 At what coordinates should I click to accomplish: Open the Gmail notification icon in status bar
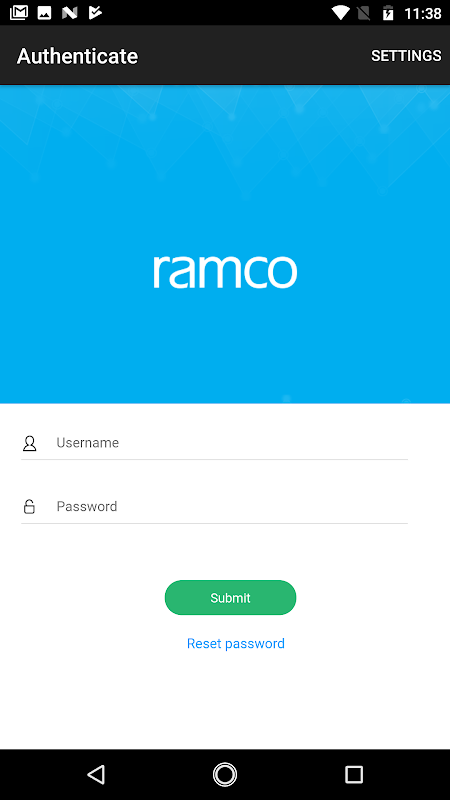click(19, 13)
